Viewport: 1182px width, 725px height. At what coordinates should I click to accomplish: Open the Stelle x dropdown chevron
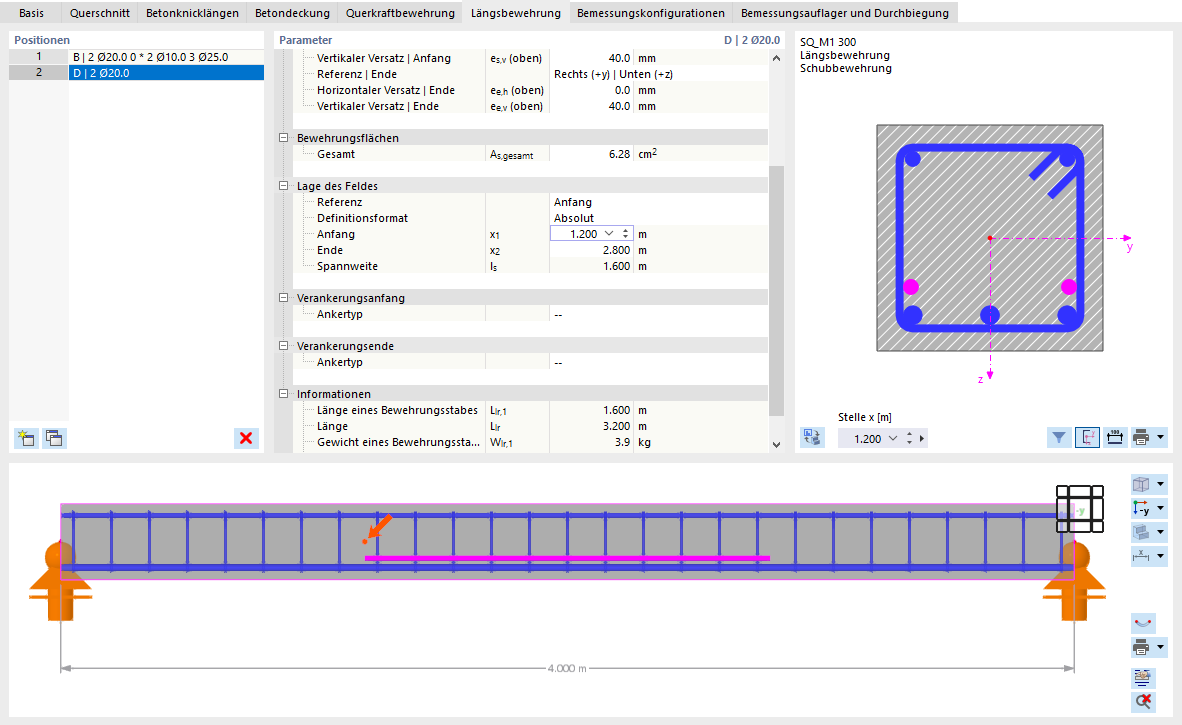coord(893,438)
